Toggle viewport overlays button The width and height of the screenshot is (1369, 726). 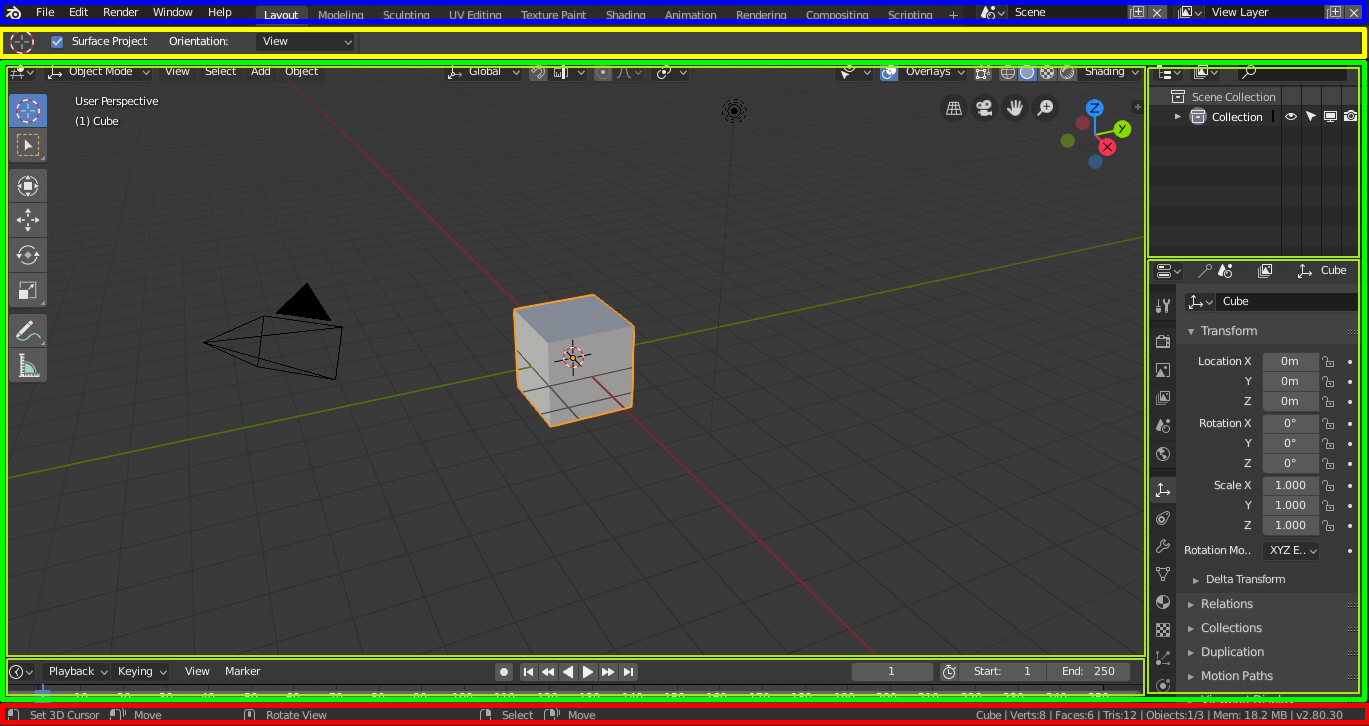(889, 72)
